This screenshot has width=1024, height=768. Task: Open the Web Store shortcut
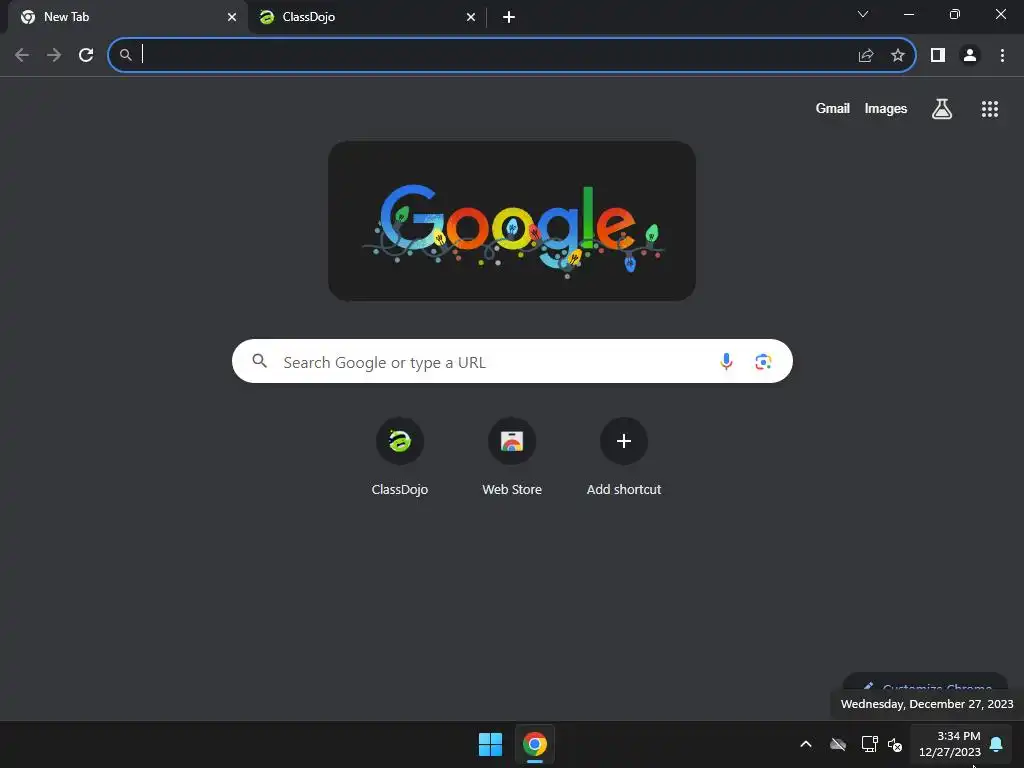pos(512,457)
